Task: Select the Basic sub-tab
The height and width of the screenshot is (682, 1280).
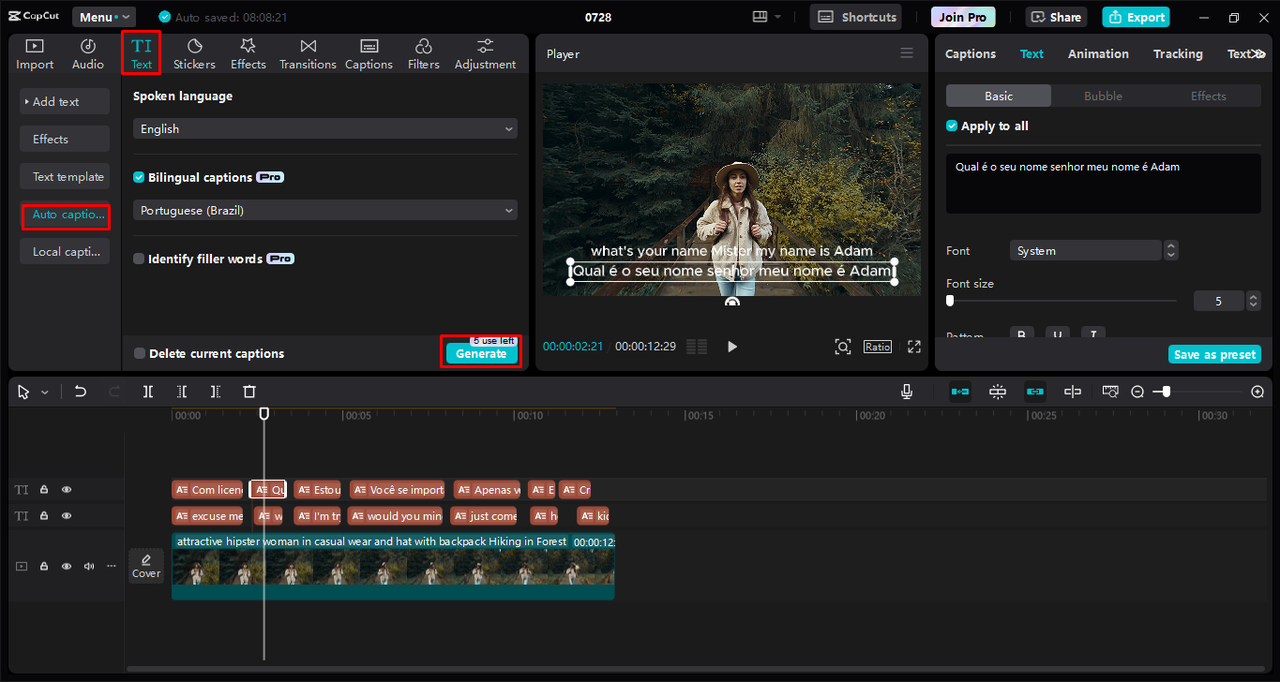Action: 998,96
